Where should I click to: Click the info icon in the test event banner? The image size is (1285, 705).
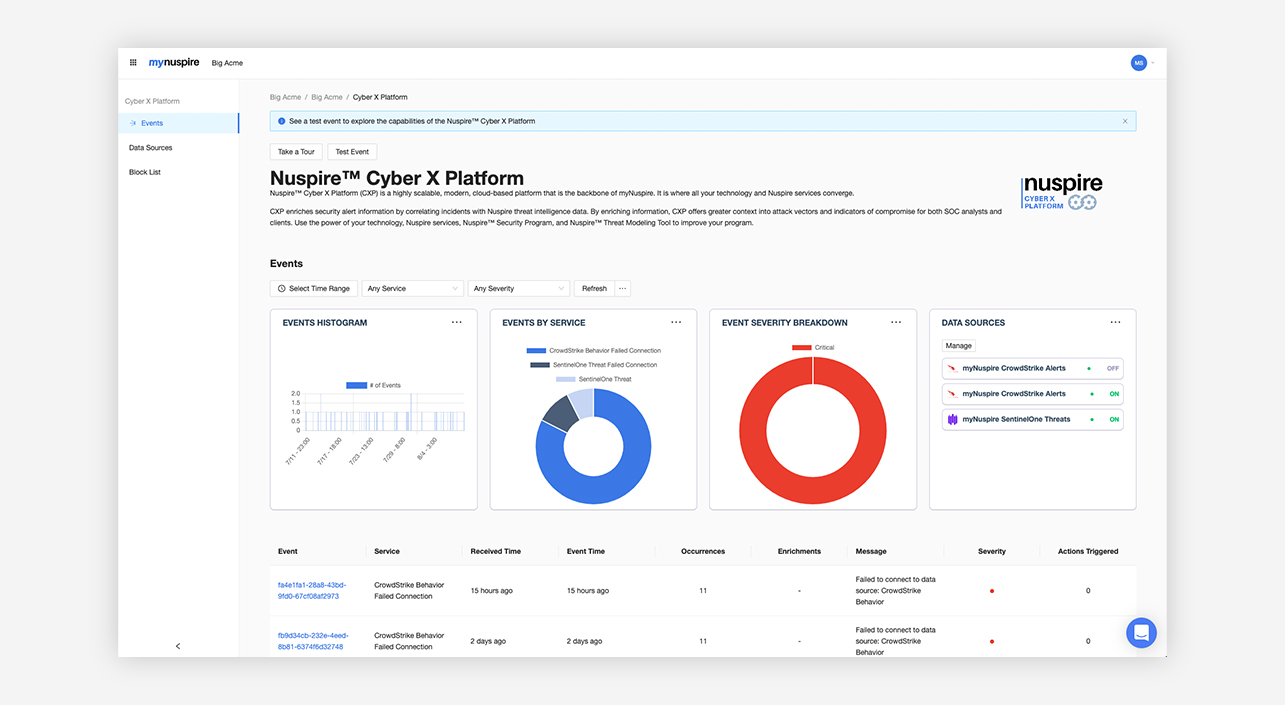[x=281, y=121]
